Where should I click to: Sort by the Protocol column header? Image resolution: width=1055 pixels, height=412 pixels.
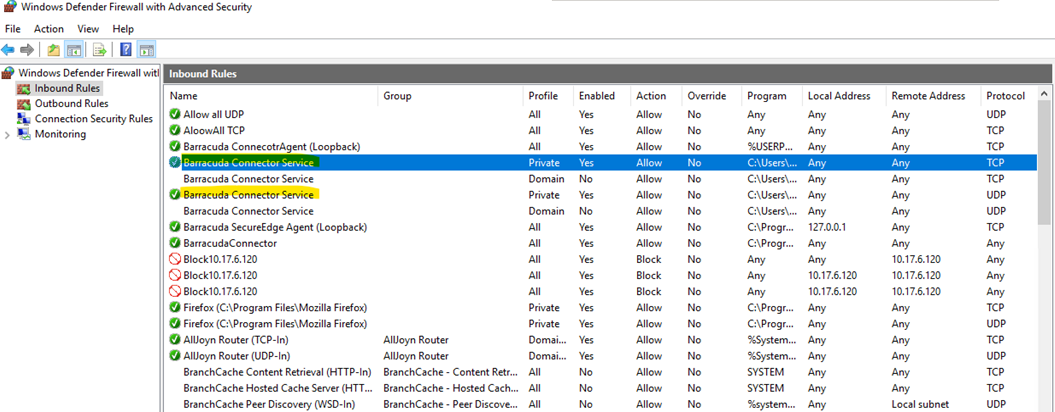point(1009,96)
